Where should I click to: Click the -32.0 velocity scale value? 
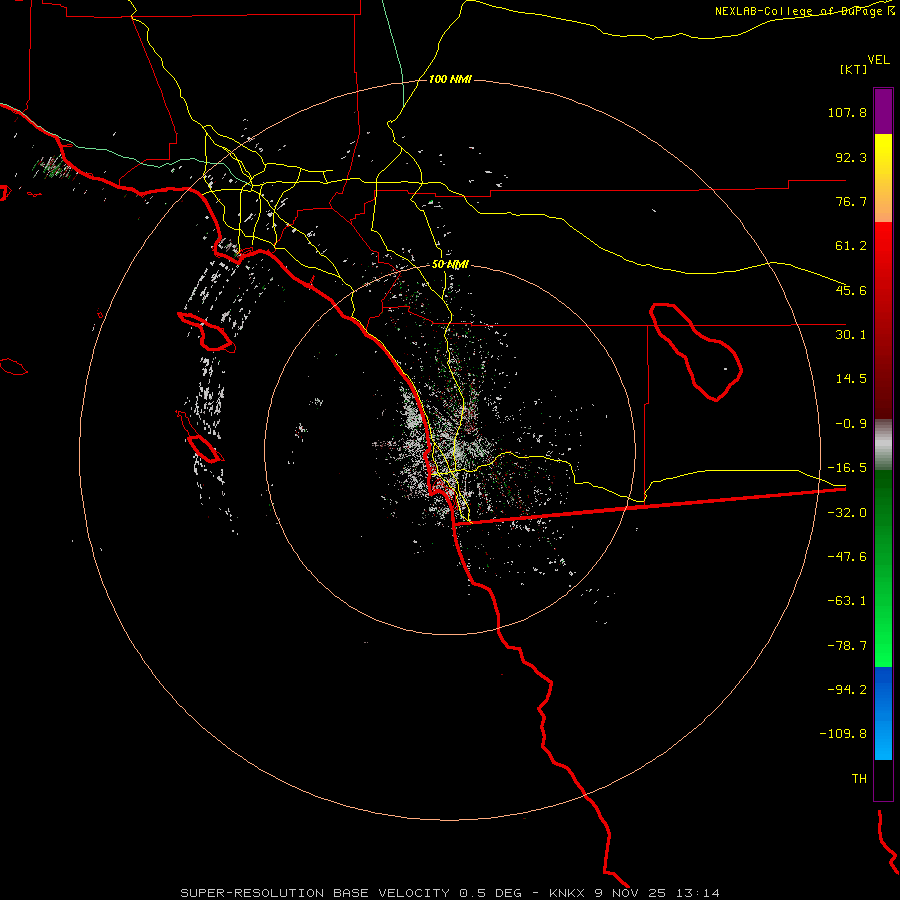point(847,513)
